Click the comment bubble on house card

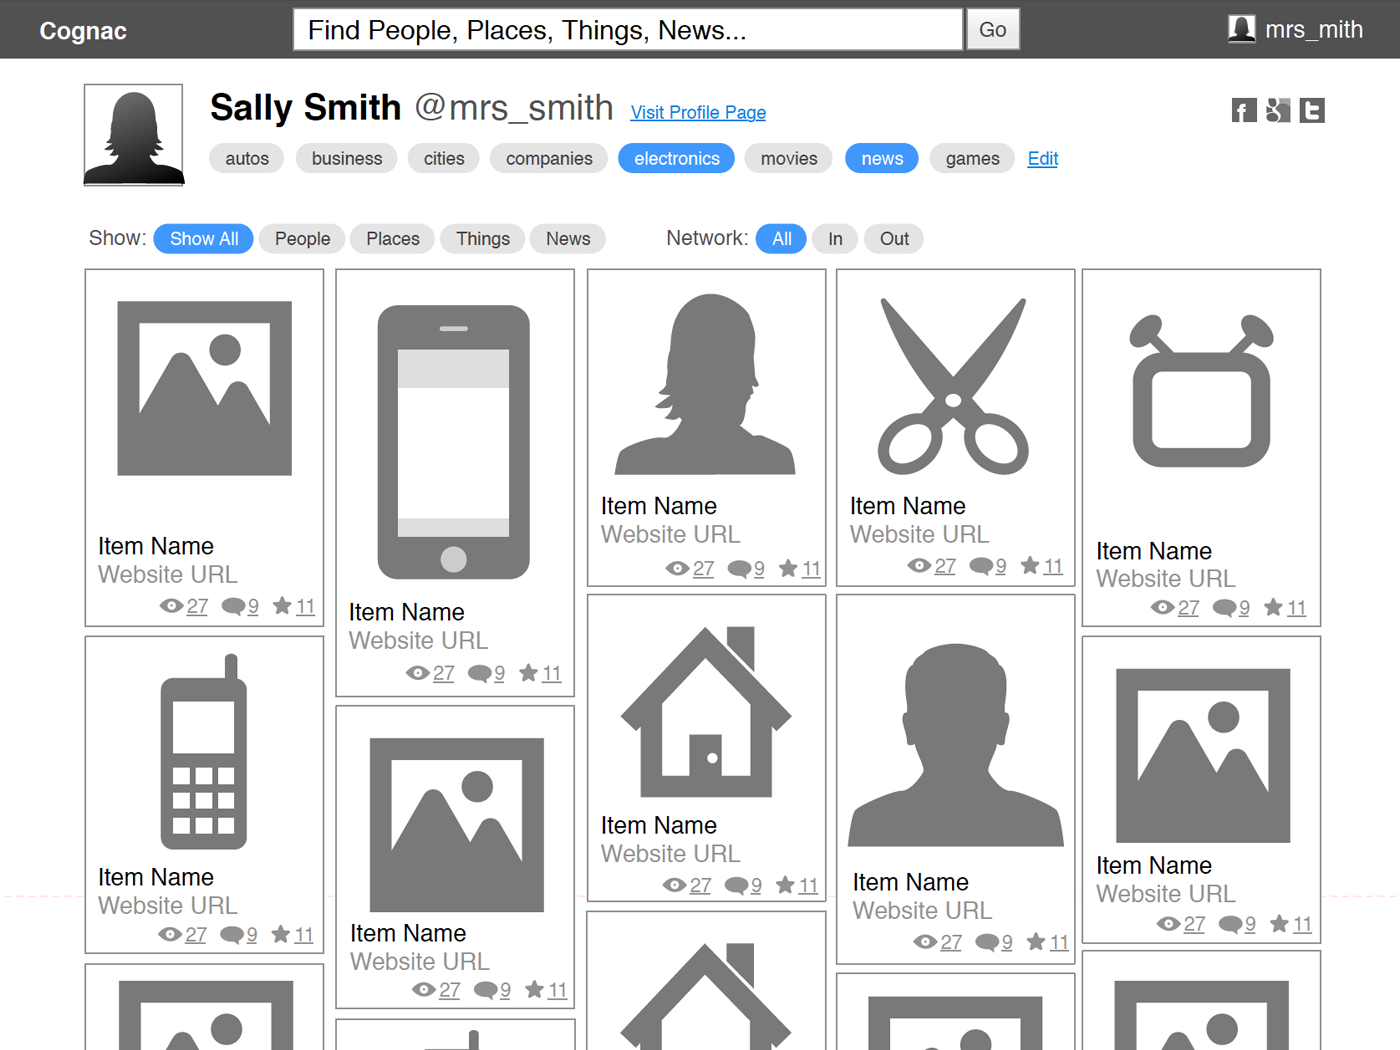736,885
